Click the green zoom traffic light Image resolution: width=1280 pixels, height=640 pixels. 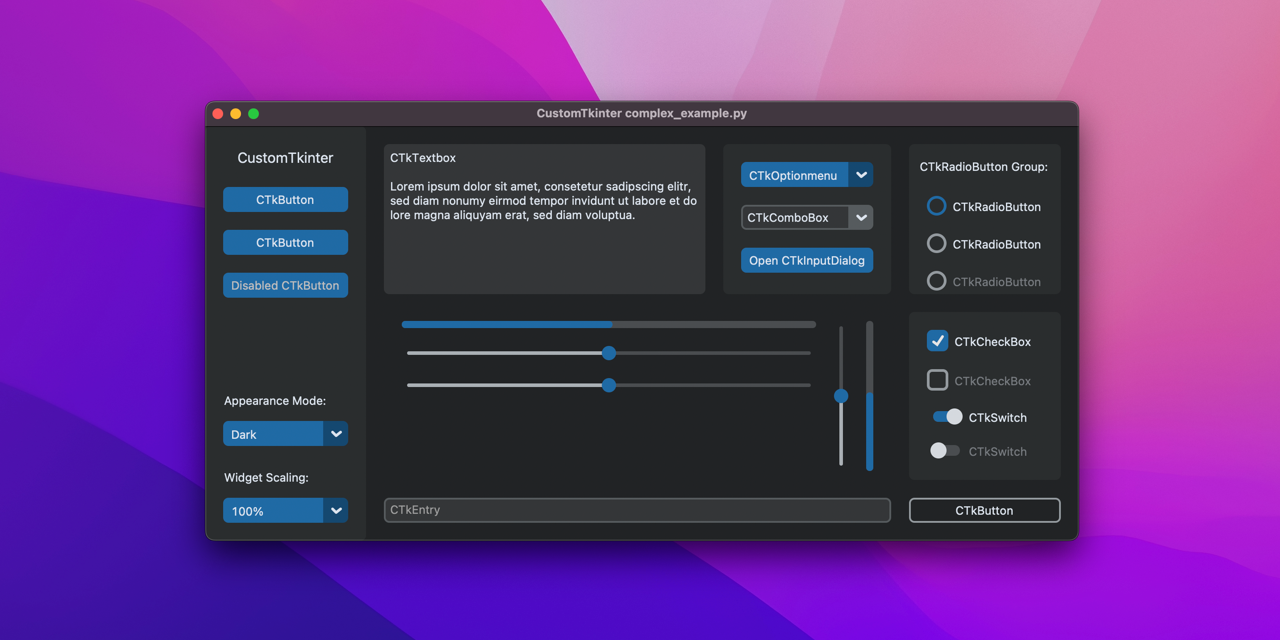(x=253, y=113)
